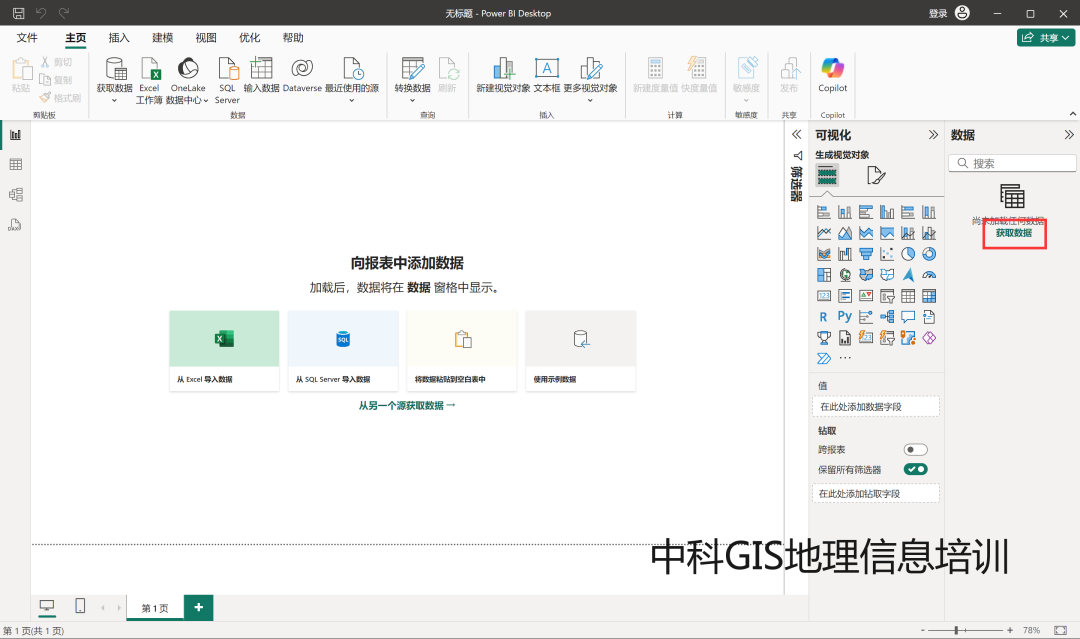
Task: Expand the 更多视觉对象 dropdown
Action: [590, 101]
